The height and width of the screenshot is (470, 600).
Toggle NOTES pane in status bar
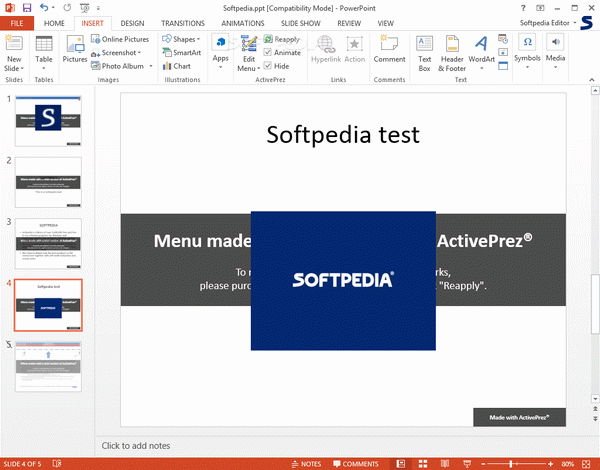tap(306, 464)
